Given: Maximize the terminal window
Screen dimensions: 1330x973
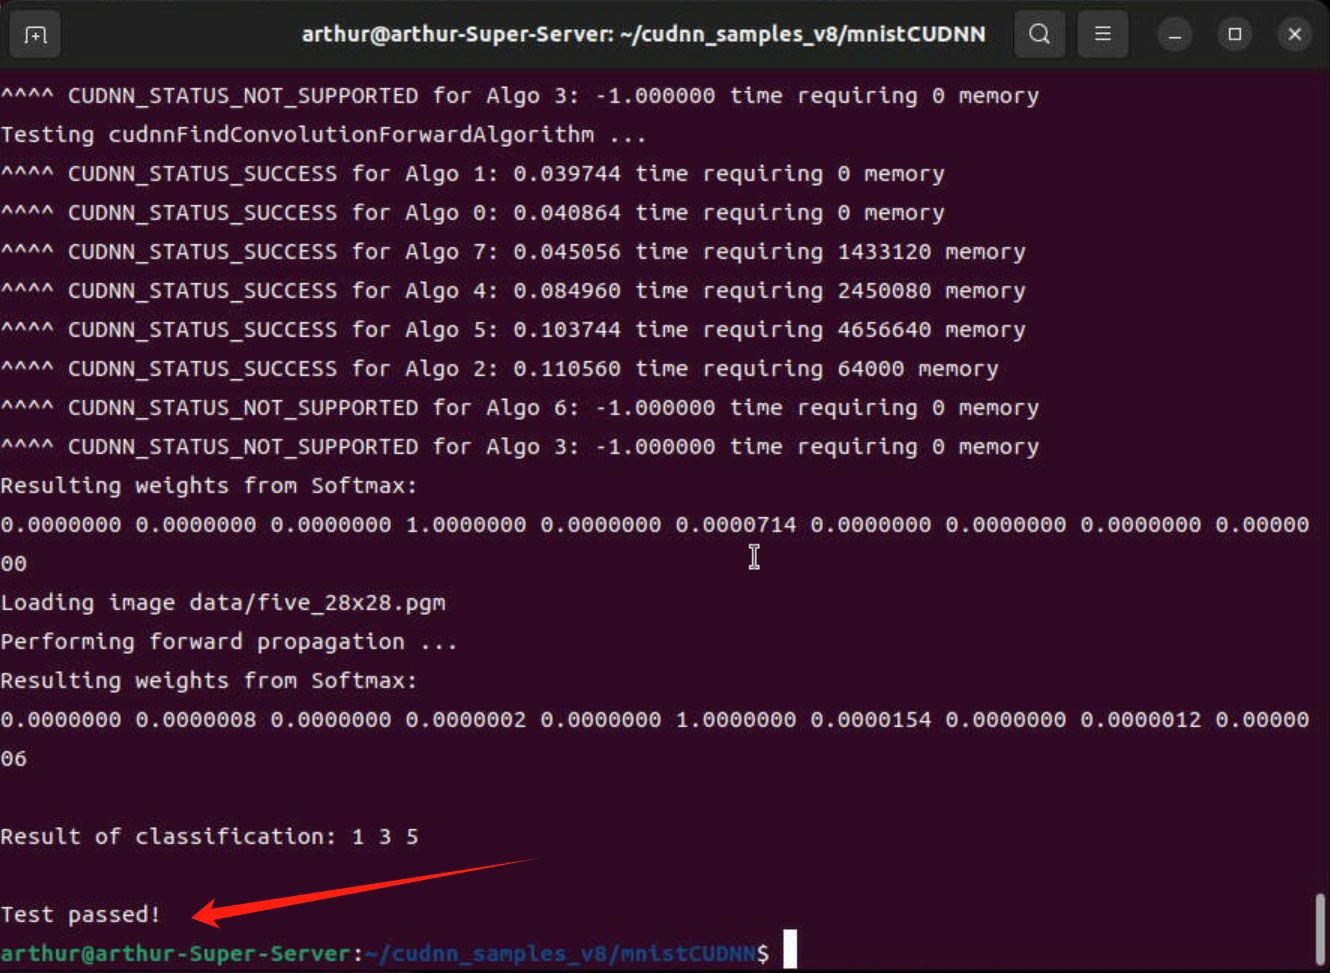Looking at the screenshot, I should [x=1235, y=35].
